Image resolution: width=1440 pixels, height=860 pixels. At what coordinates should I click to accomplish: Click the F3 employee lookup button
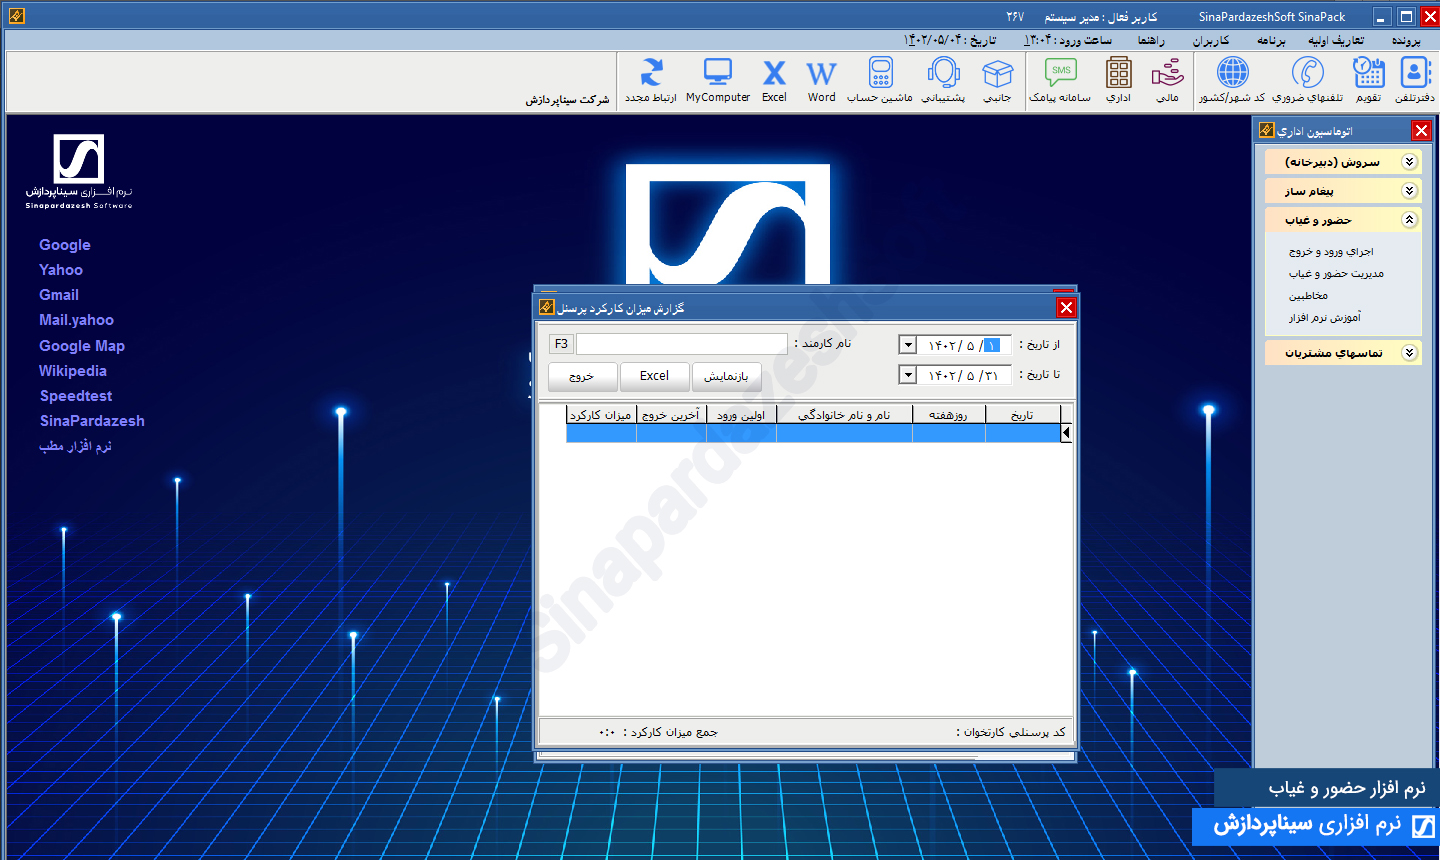(x=561, y=344)
